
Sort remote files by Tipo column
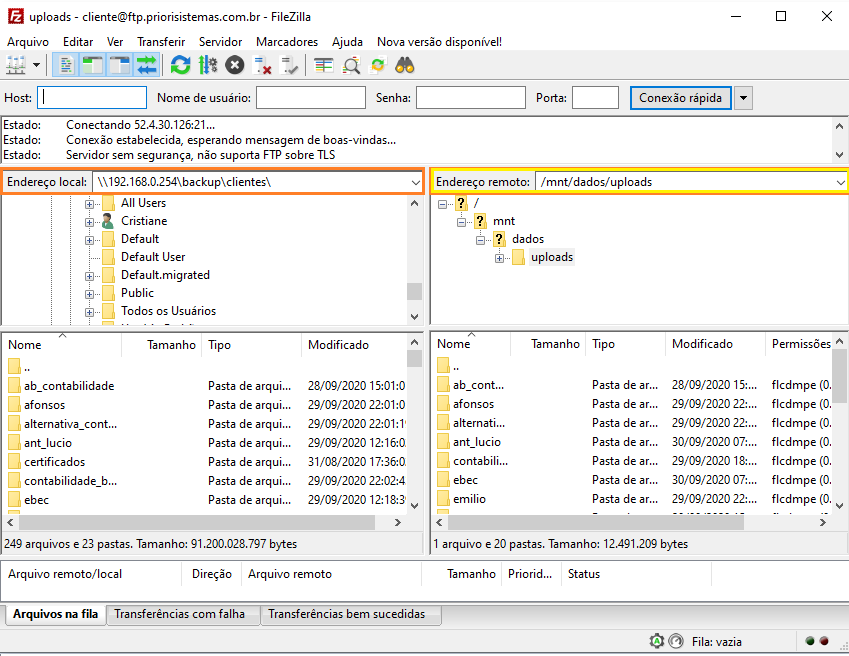point(625,344)
